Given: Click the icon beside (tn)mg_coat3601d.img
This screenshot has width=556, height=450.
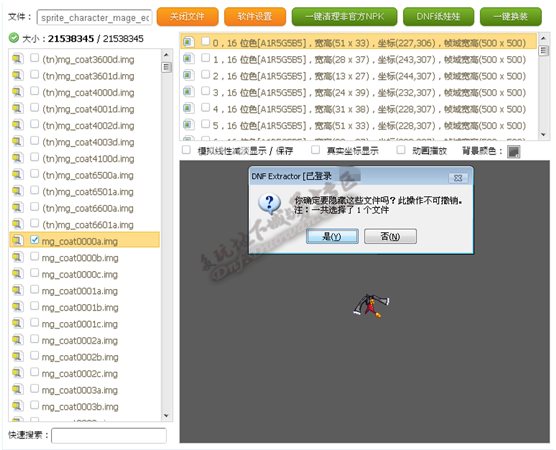Looking at the screenshot, I should 17,75.
